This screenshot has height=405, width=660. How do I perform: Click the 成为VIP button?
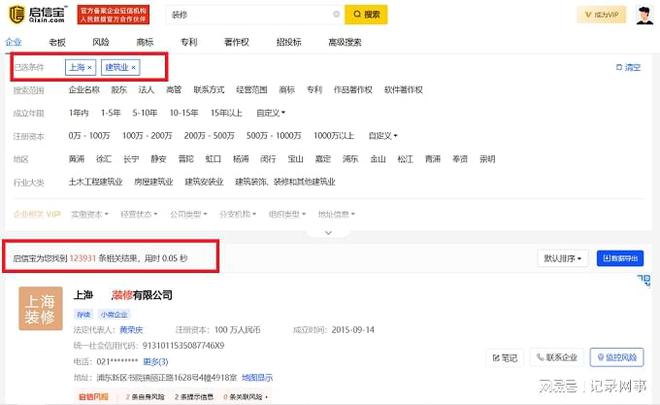click(601, 15)
